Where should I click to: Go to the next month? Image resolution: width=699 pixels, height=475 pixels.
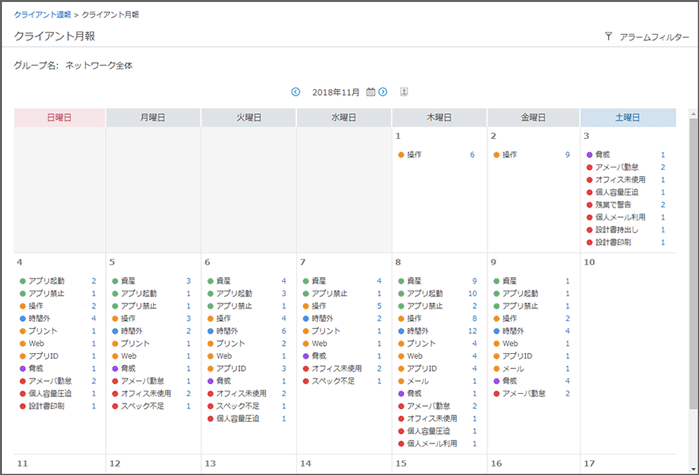pyautogui.click(x=383, y=92)
